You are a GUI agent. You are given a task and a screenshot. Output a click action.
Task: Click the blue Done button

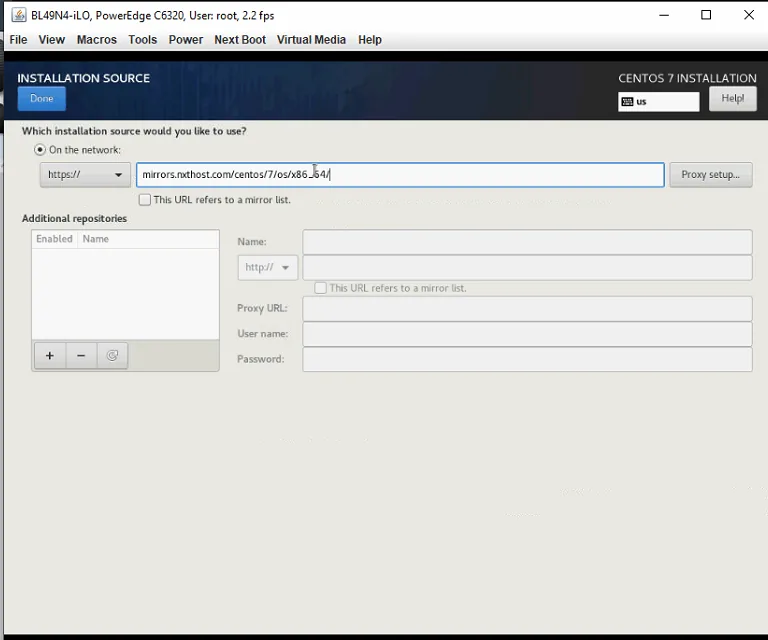[x=42, y=98]
